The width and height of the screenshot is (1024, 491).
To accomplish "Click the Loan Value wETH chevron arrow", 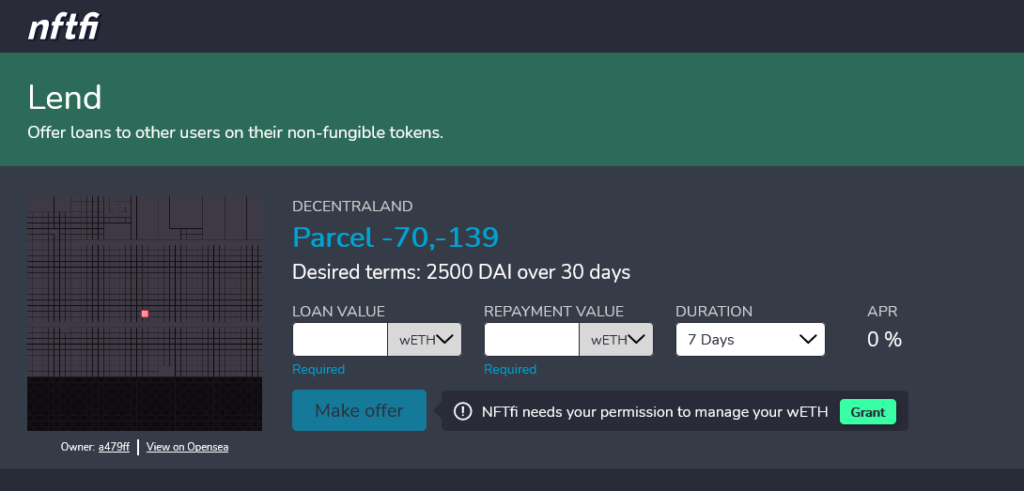I will click(445, 339).
